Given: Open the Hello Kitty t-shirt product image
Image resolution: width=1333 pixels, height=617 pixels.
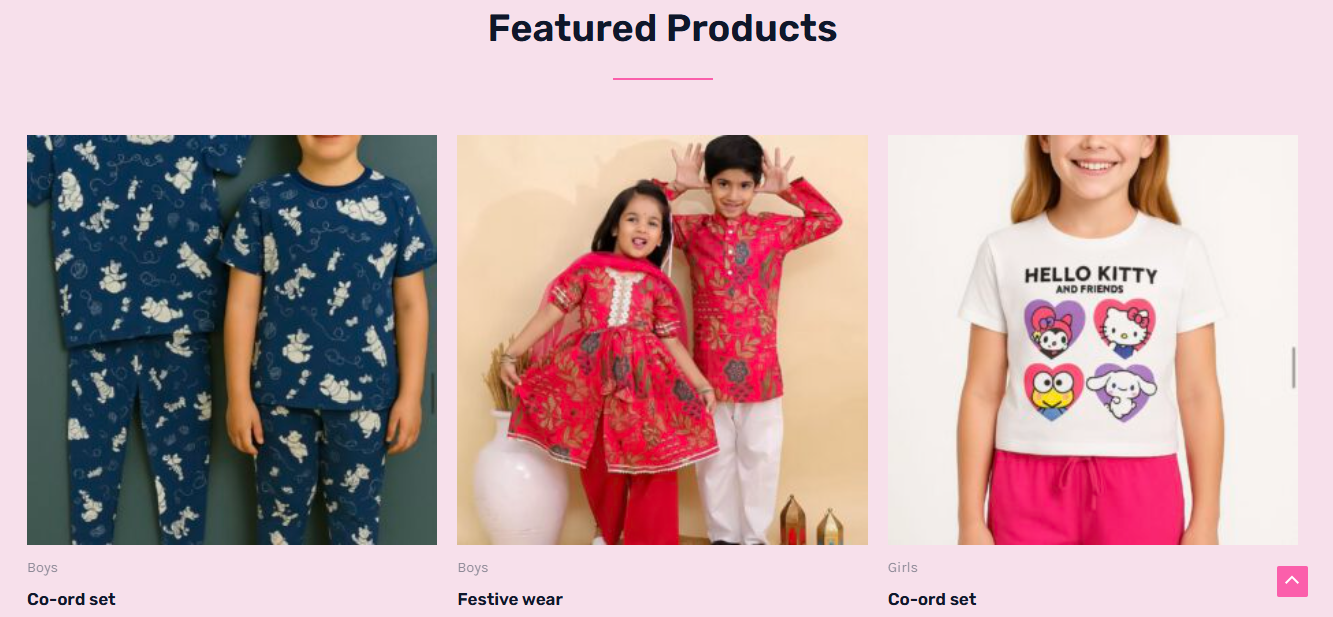Looking at the screenshot, I should pos(1093,340).
